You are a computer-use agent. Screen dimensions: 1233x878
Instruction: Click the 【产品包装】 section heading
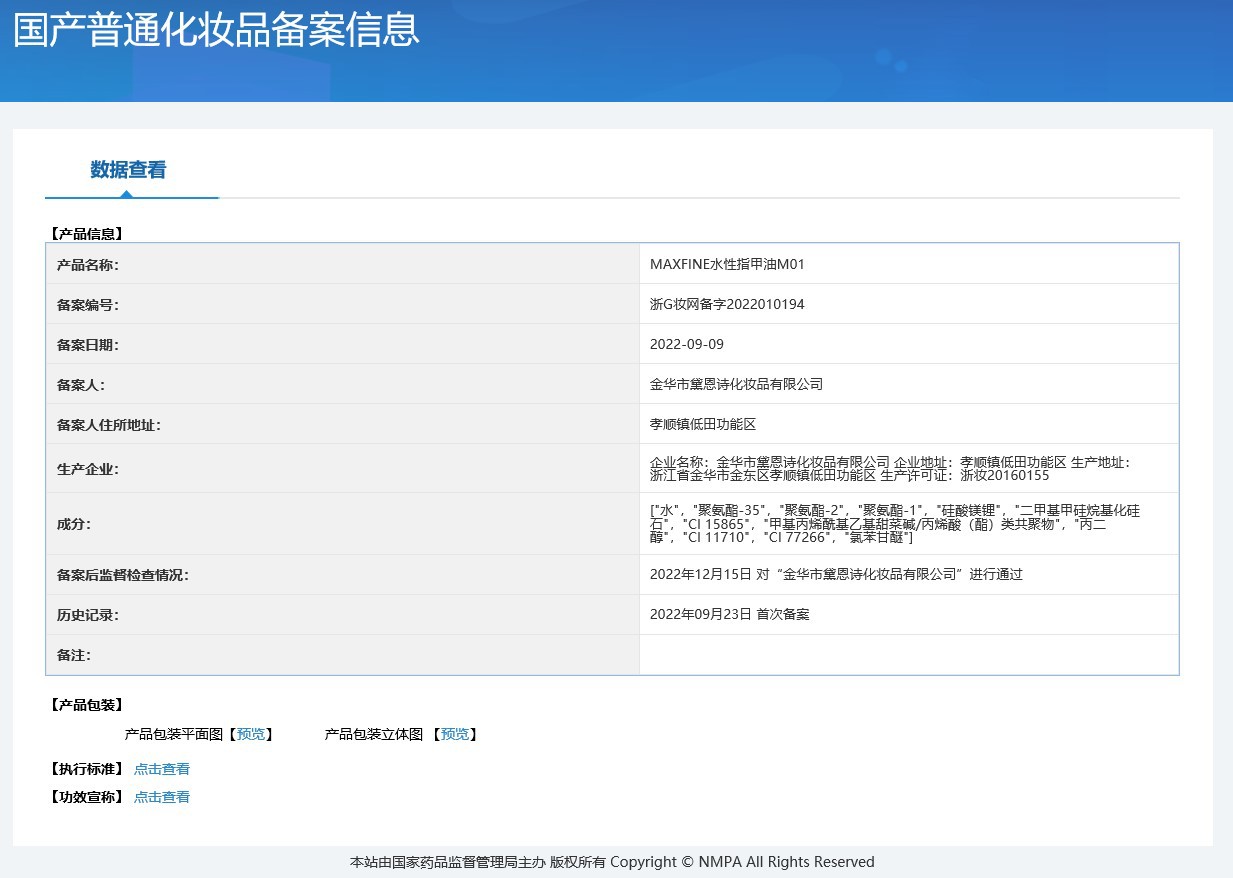click(x=86, y=705)
